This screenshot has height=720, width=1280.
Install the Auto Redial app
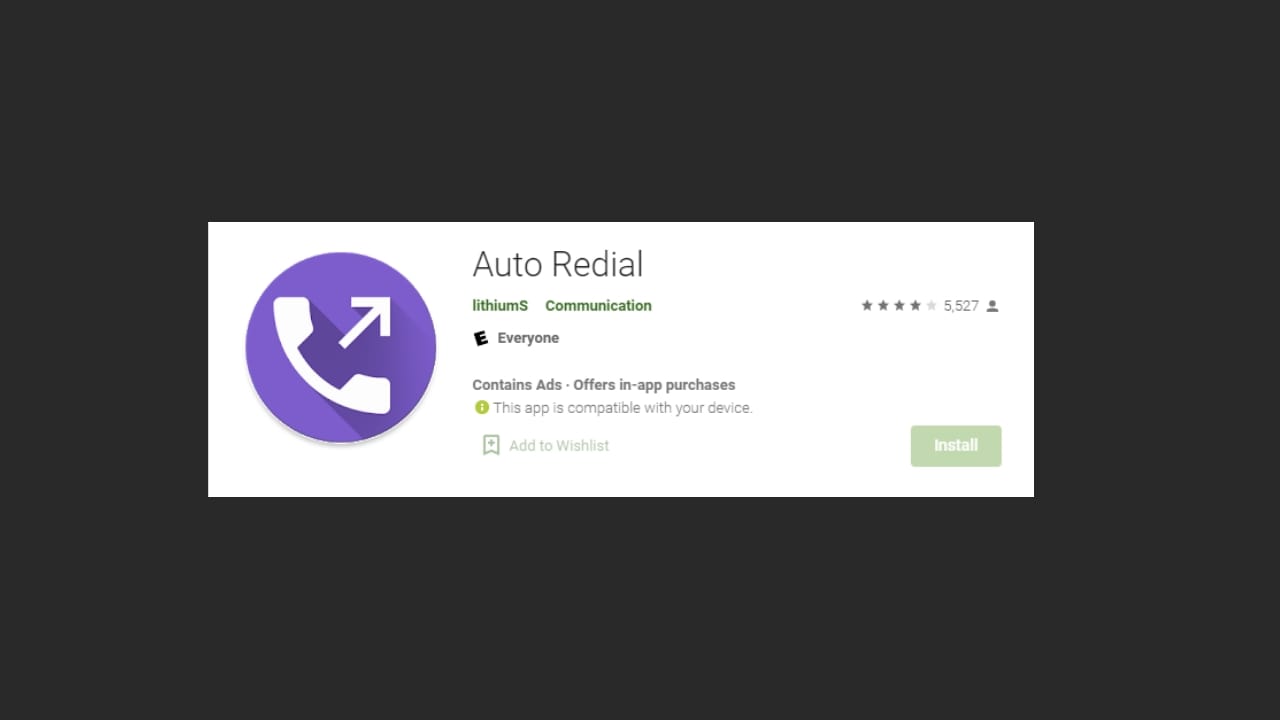[956, 446]
